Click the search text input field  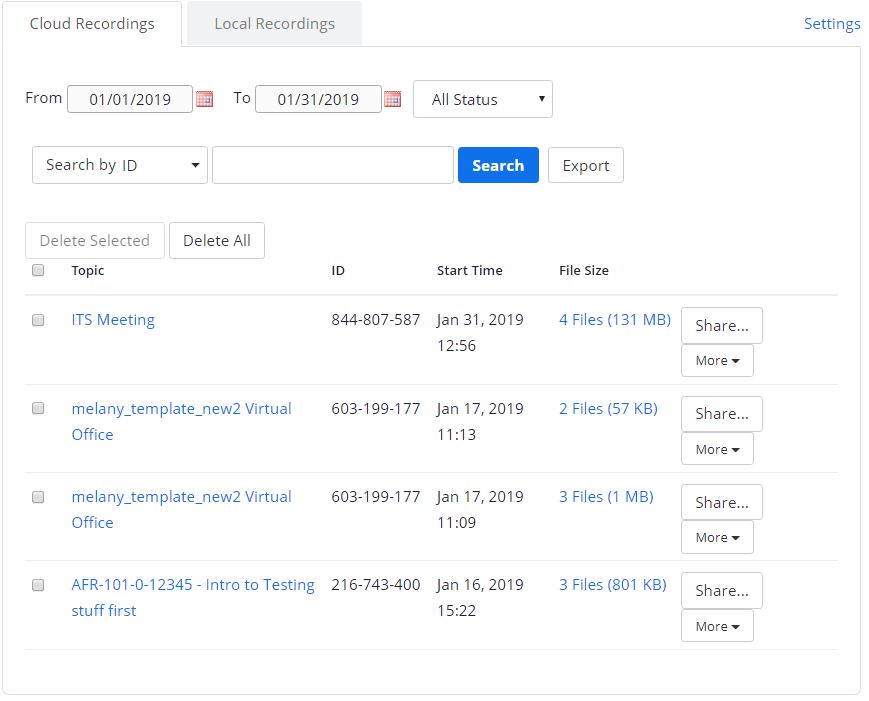[x=332, y=165]
